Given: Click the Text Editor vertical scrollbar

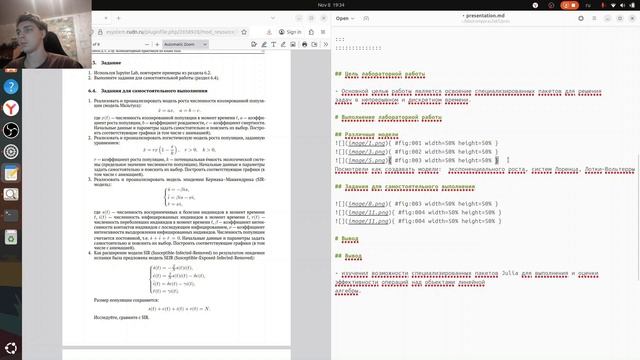Looking at the screenshot, I should click(638, 217).
